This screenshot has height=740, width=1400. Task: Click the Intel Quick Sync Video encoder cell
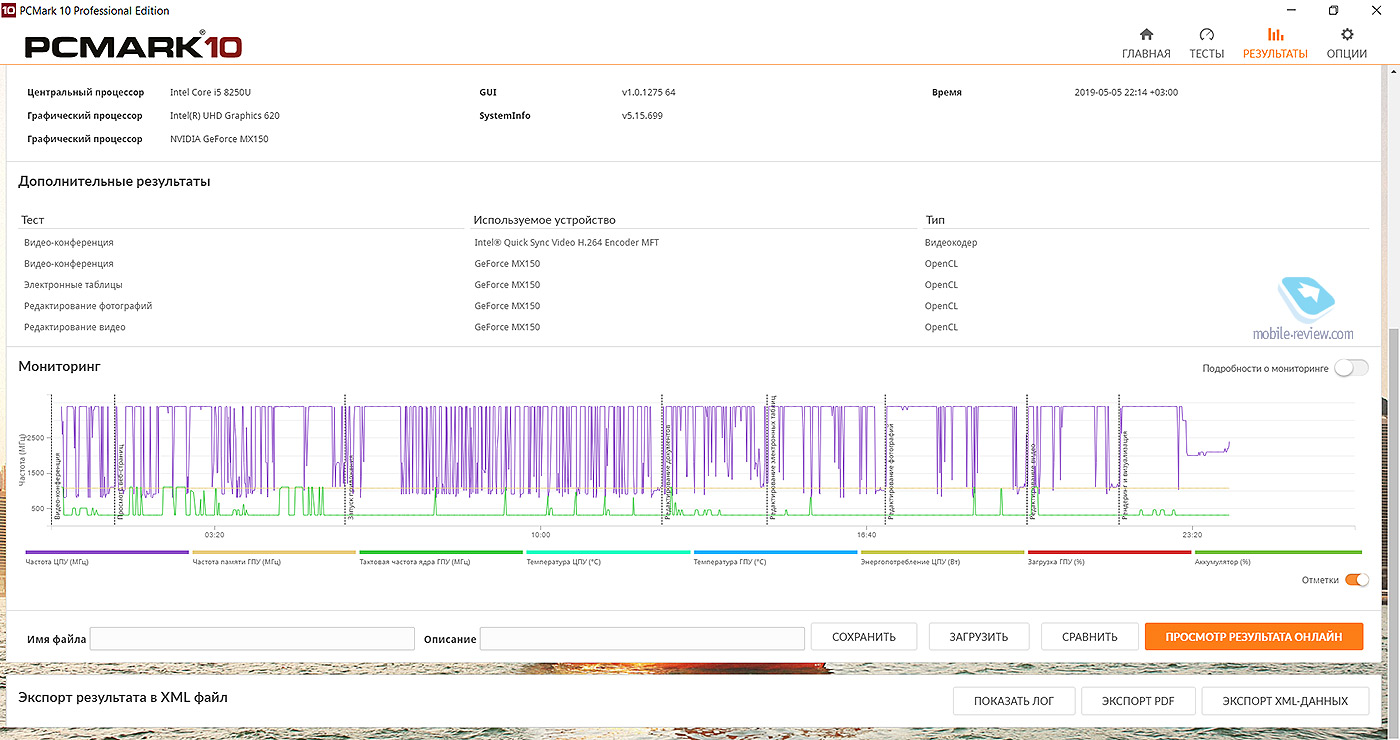point(566,243)
